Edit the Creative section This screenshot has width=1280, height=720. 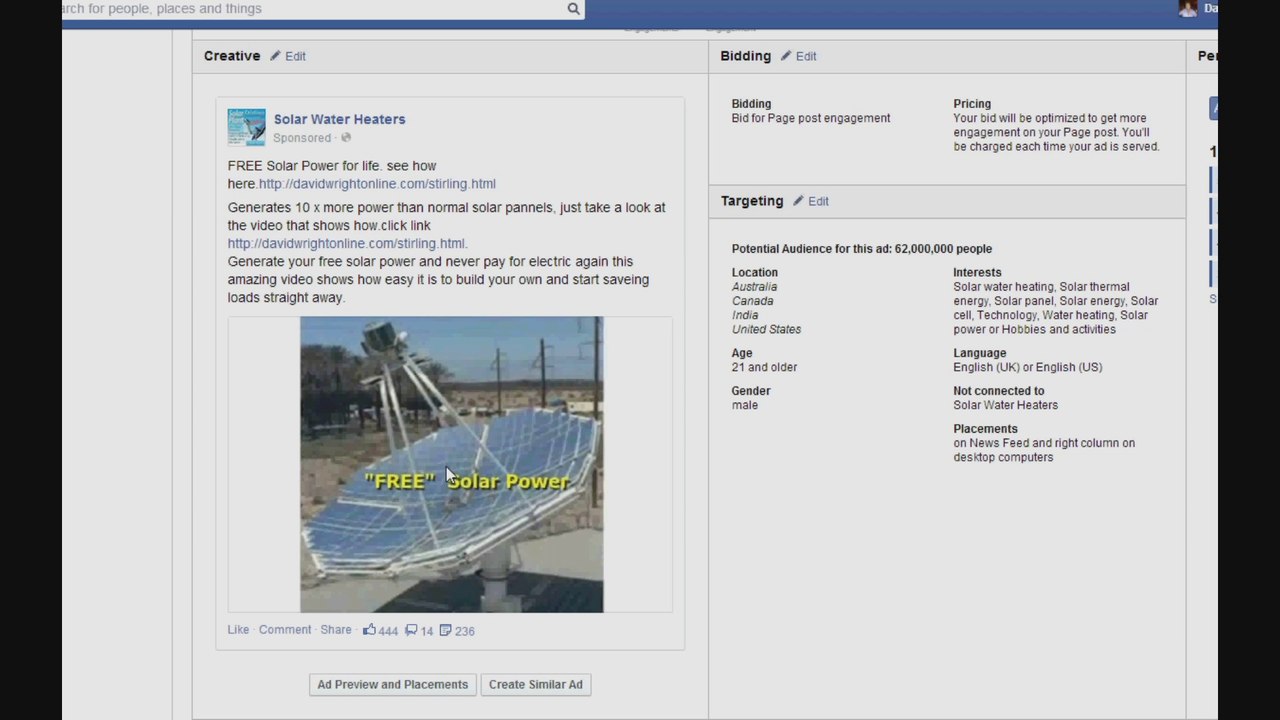coord(295,56)
